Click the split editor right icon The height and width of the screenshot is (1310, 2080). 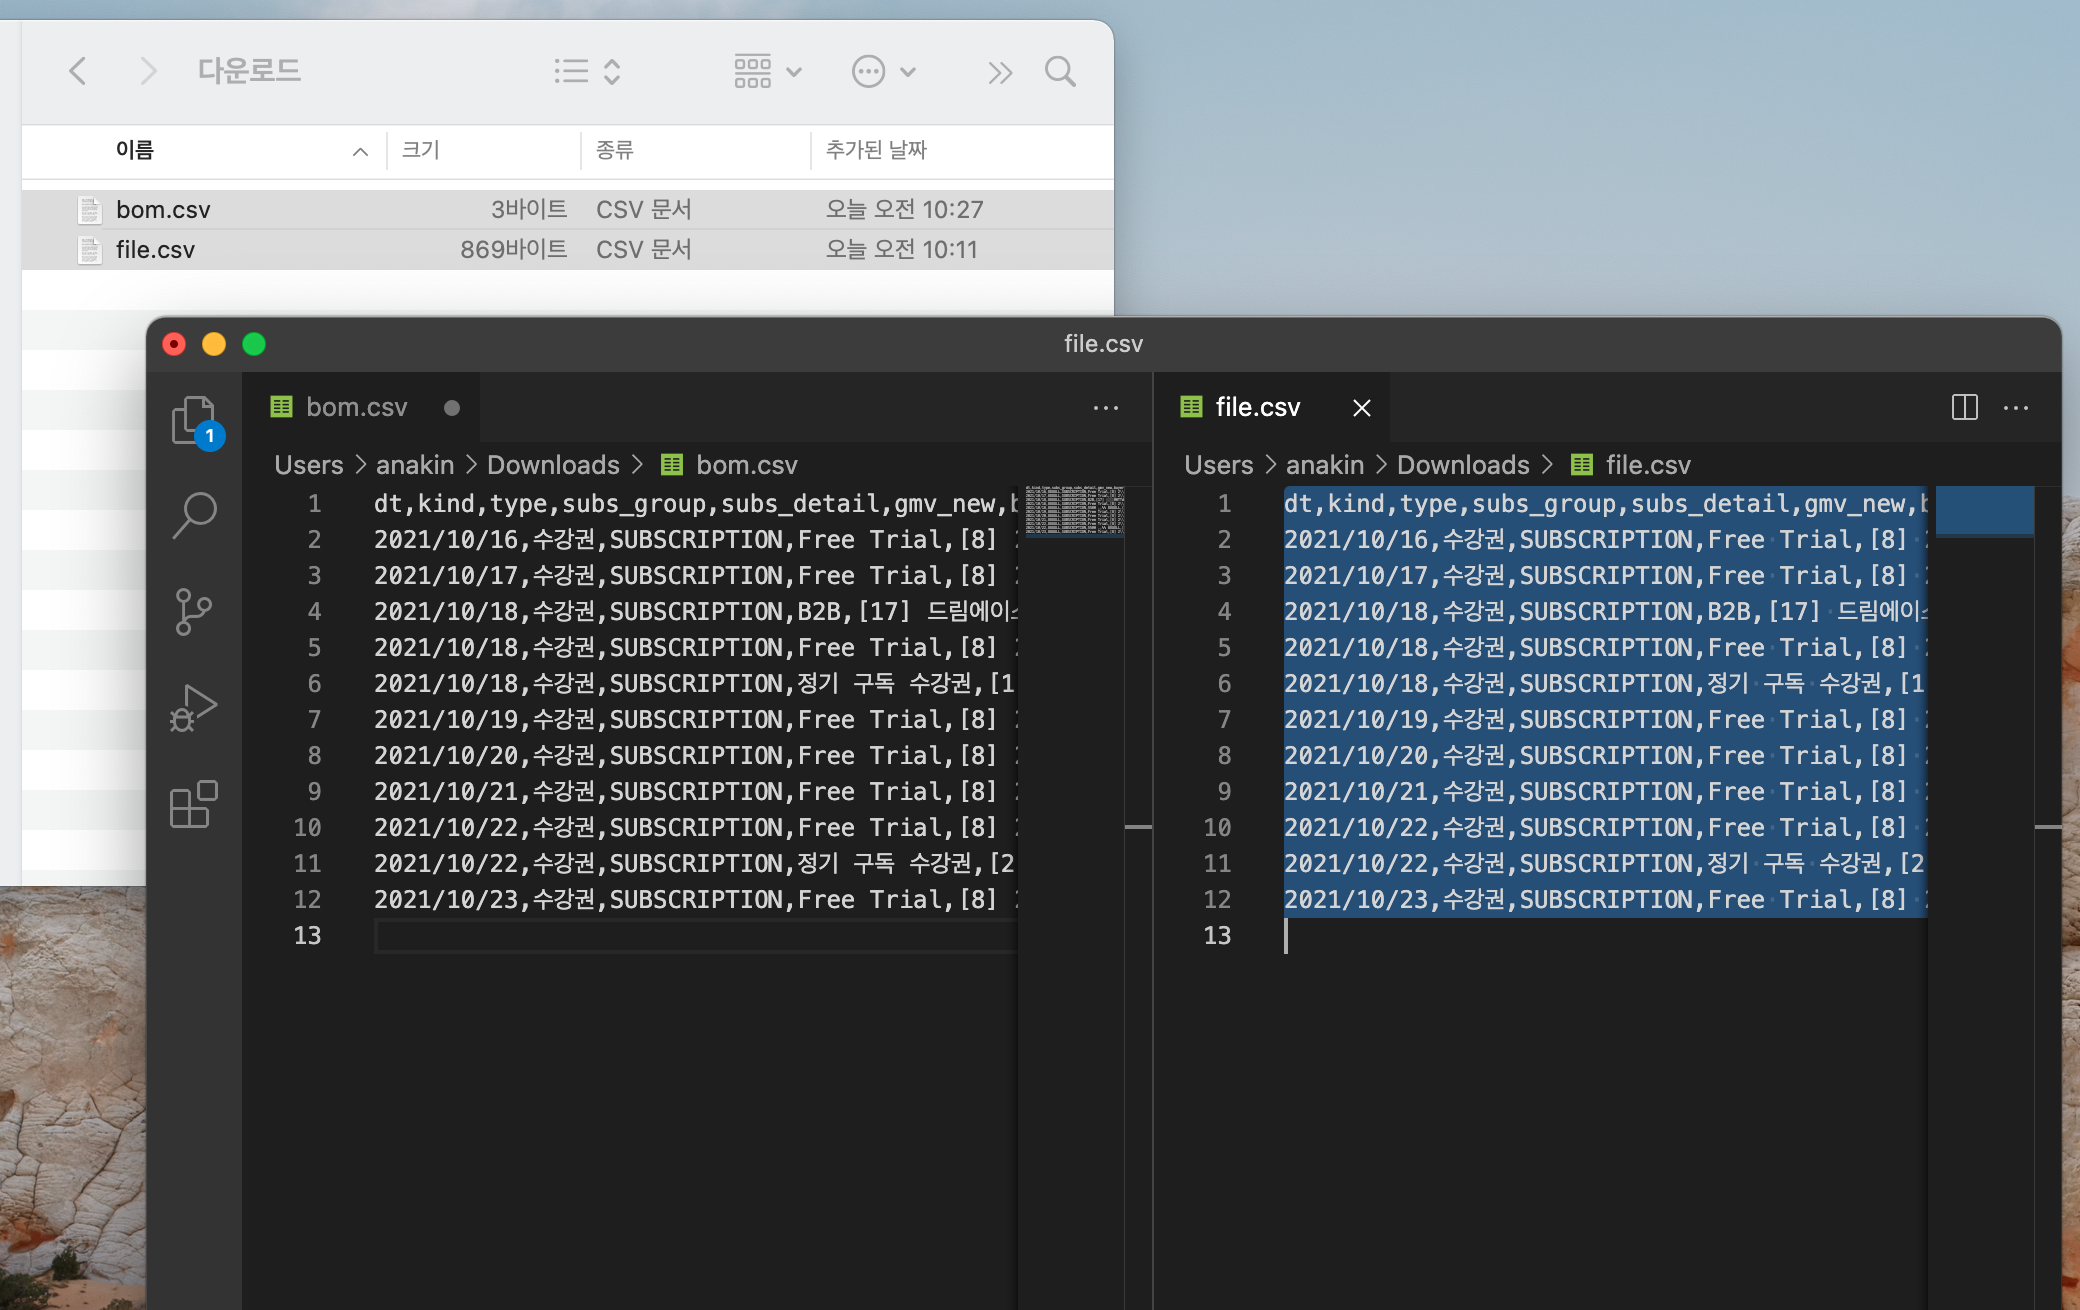click(x=1964, y=408)
